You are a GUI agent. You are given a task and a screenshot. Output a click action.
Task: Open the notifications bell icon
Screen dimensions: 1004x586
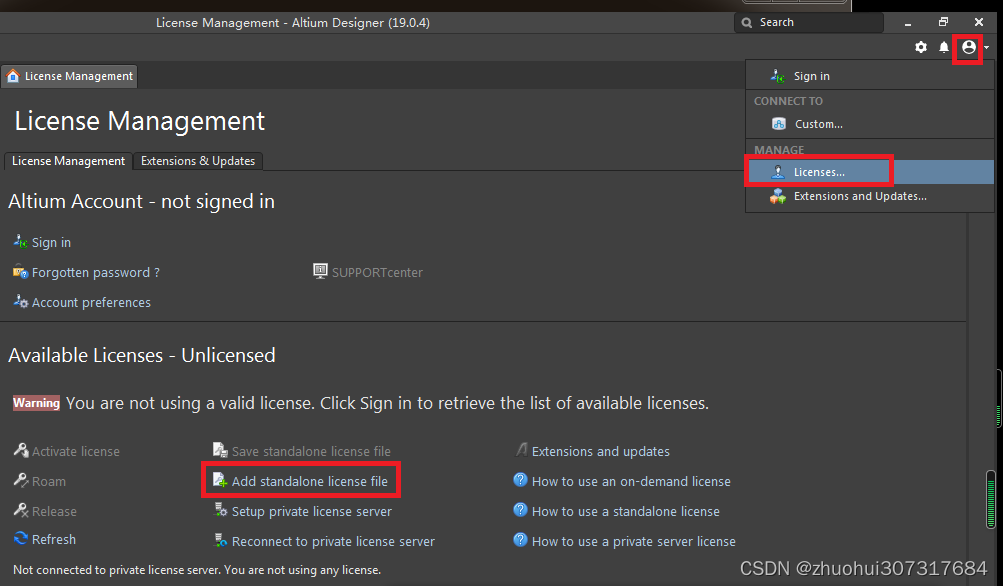pos(944,47)
